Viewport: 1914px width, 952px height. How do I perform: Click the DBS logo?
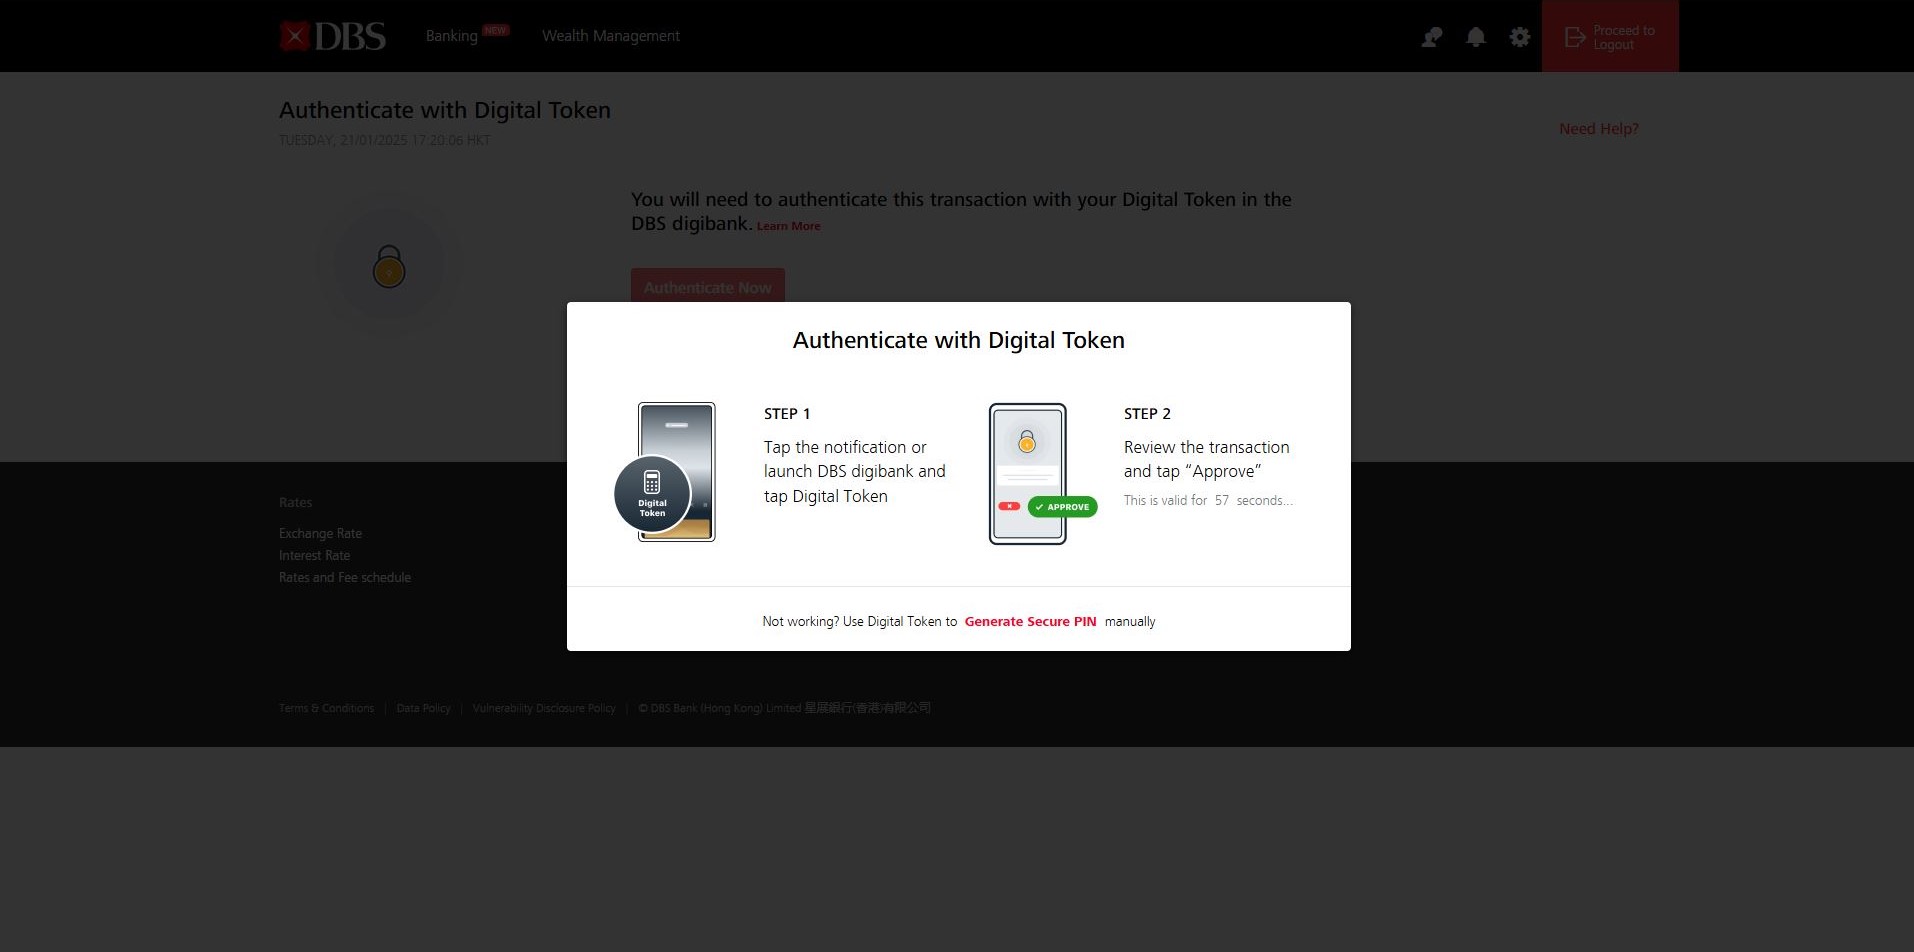coord(332,36)
